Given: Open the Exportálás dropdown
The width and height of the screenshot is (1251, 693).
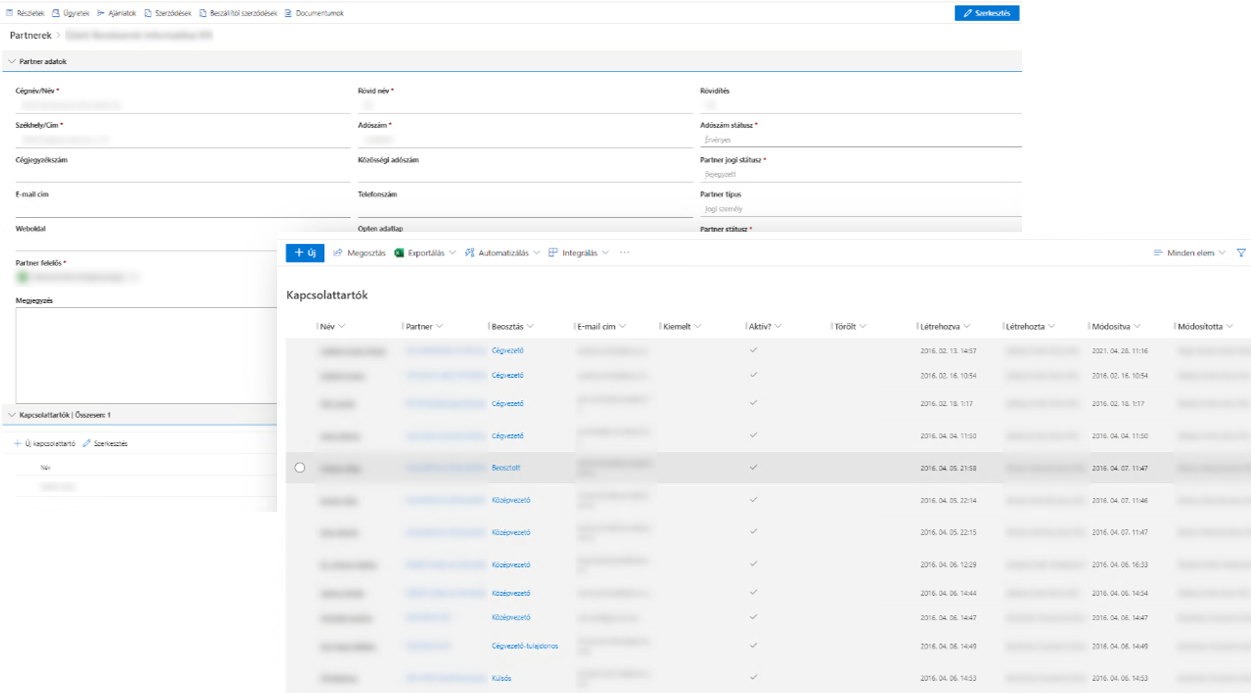Looking at the screenshot, I should pos(425,253).
